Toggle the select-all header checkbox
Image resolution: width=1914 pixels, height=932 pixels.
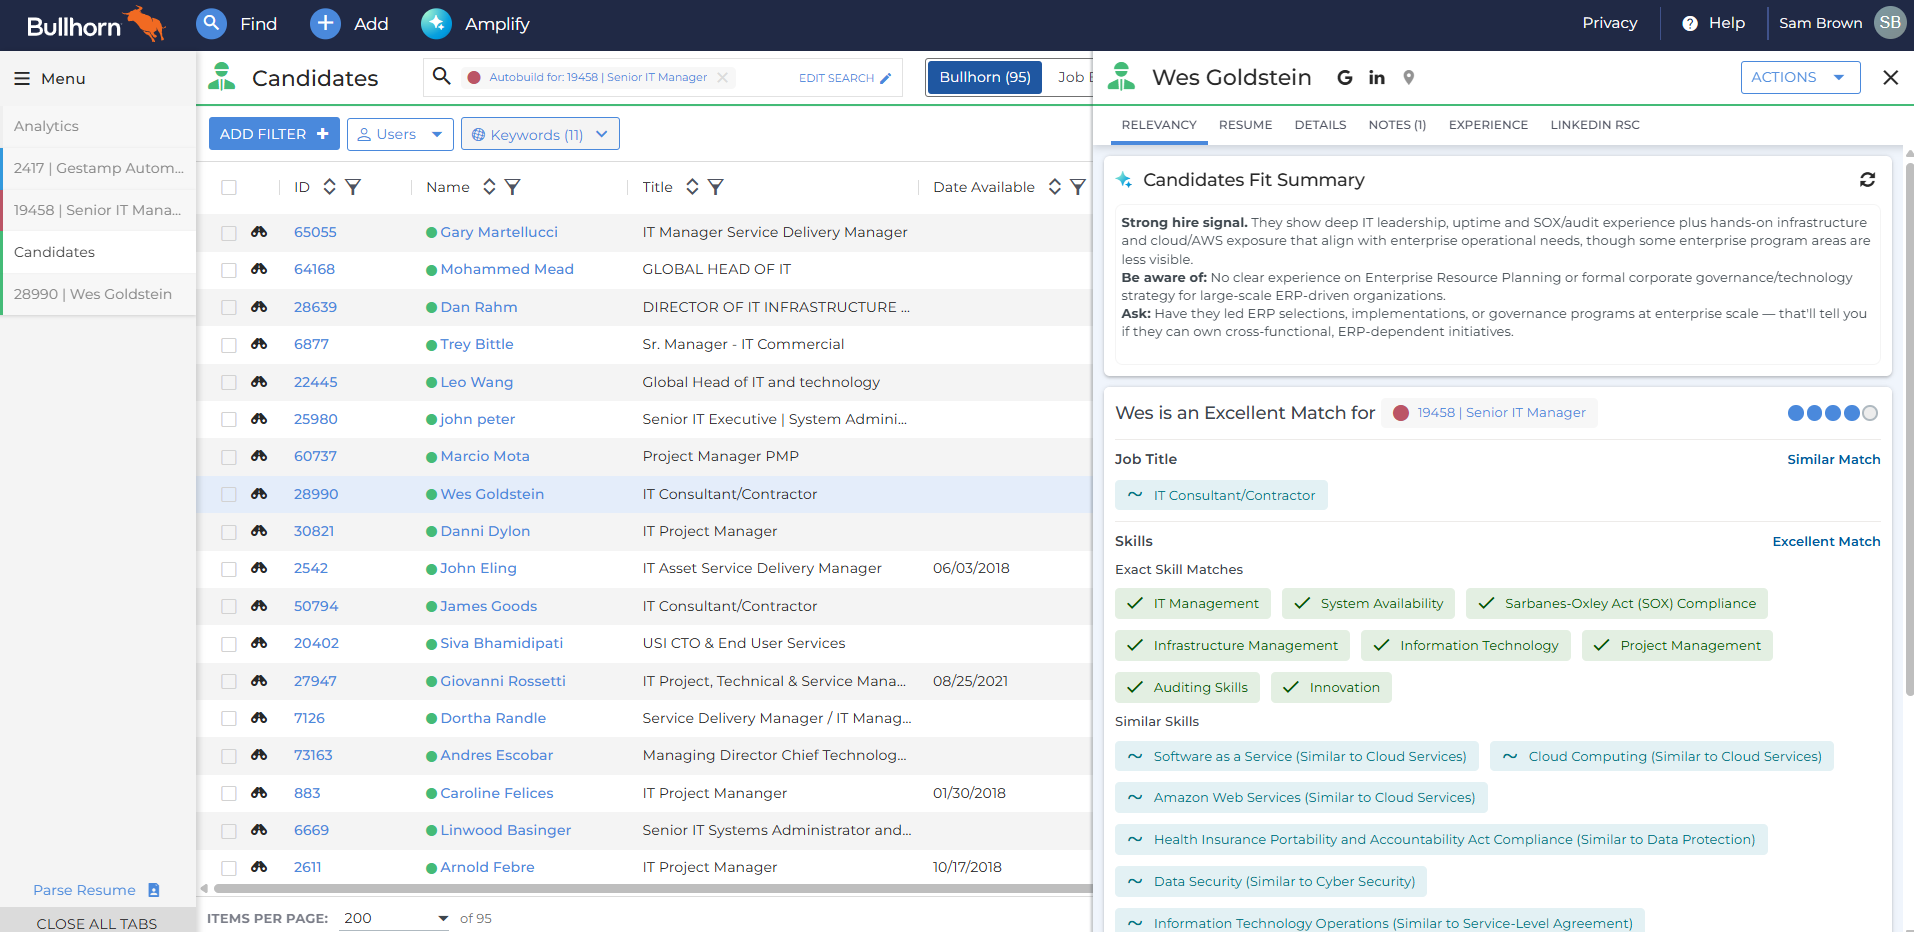(x=229, y=187)
